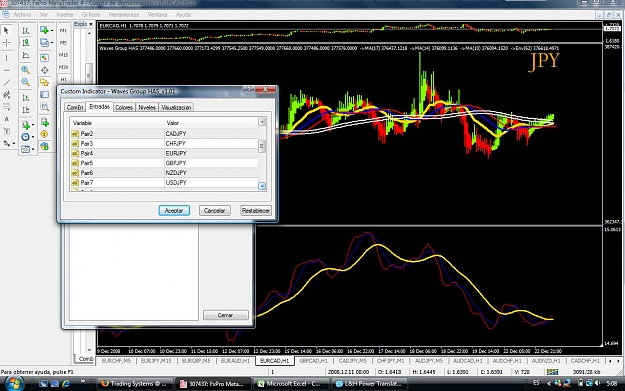Click the inputs list scroll down arrow
Image resolution: width=625 pixels, height=391 pixels.
pos(262,186)
